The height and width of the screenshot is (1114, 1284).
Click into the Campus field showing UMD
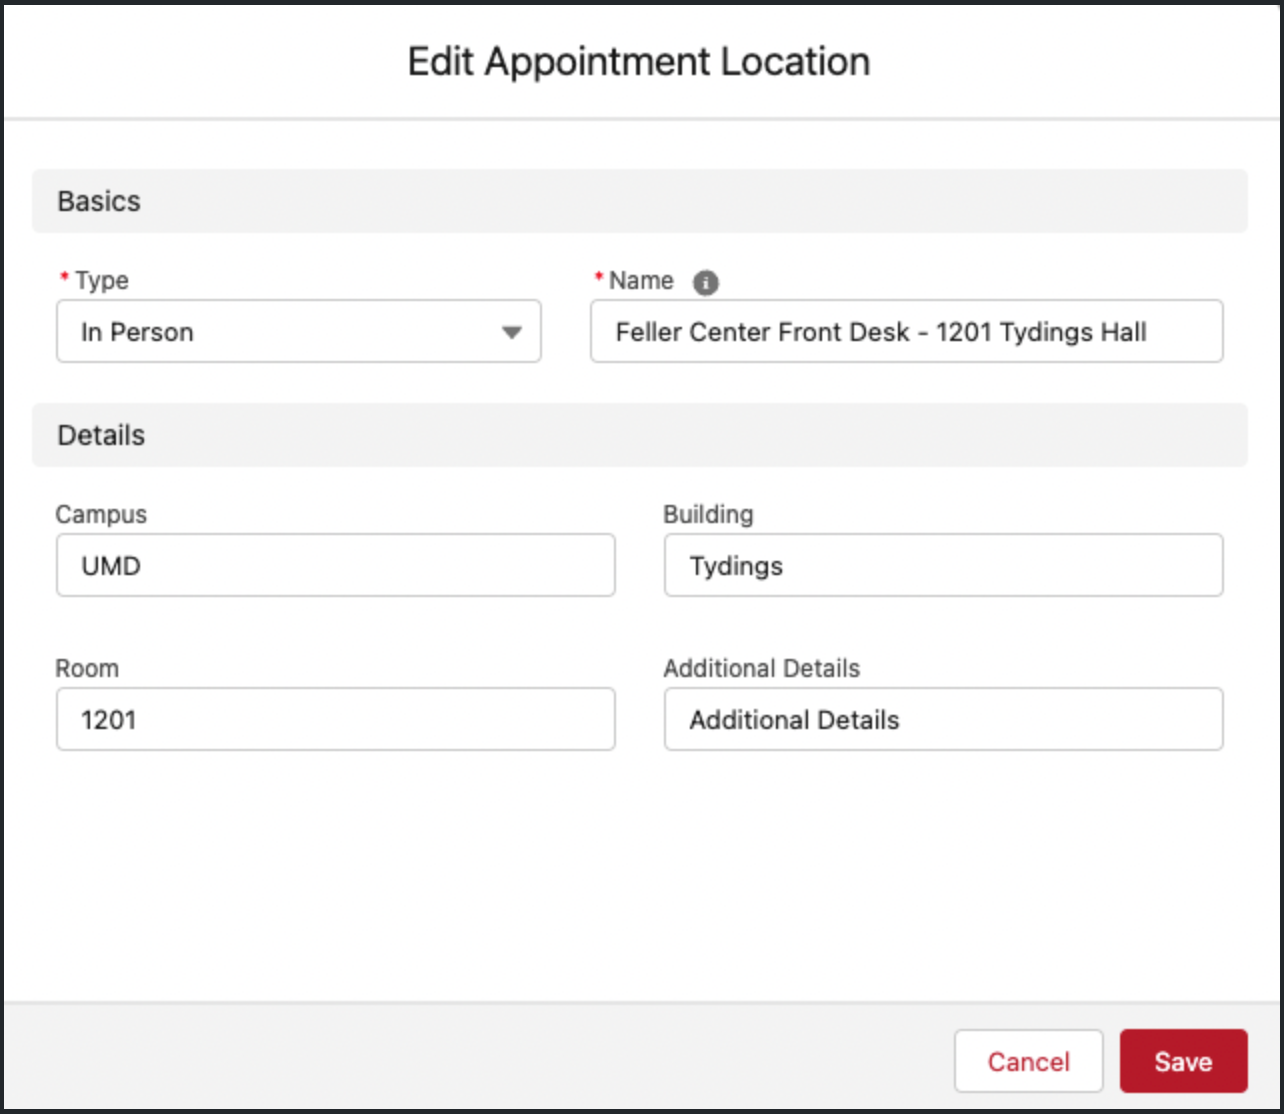tap(335, 565)
